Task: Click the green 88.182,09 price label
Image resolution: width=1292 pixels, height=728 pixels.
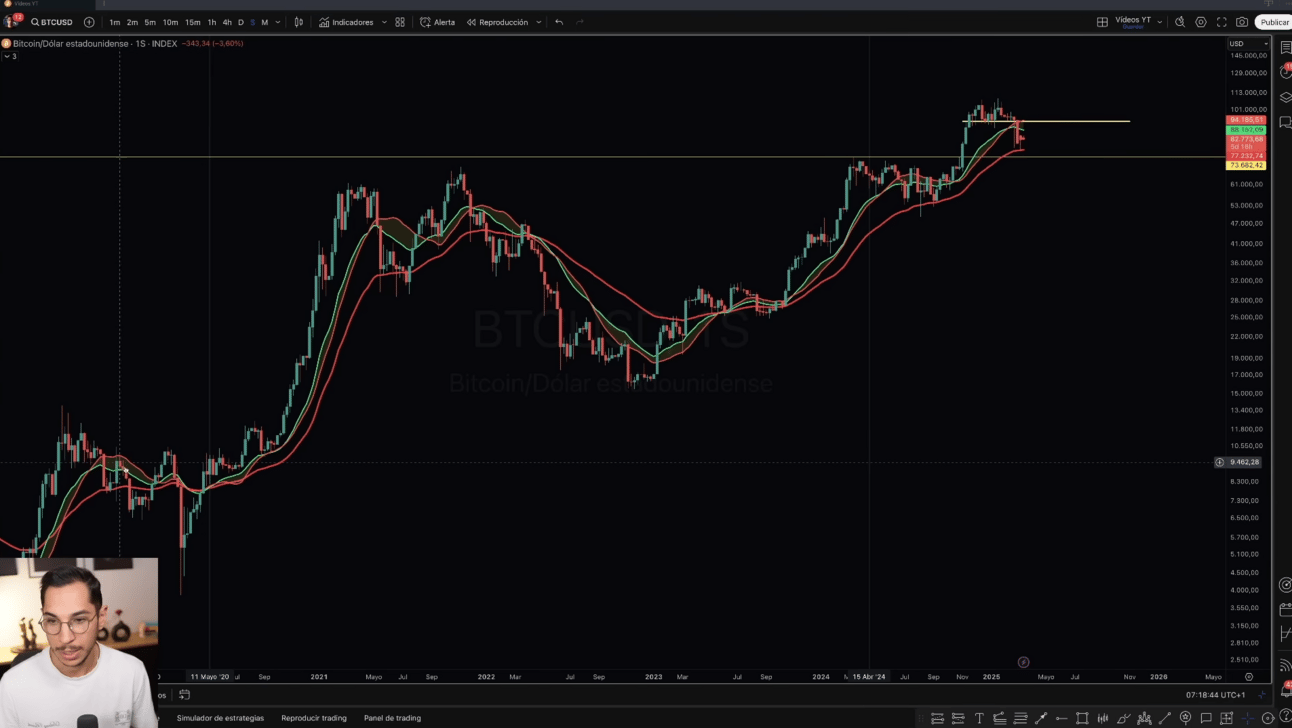Action: pyautogui.click(x=1246, y=130)
